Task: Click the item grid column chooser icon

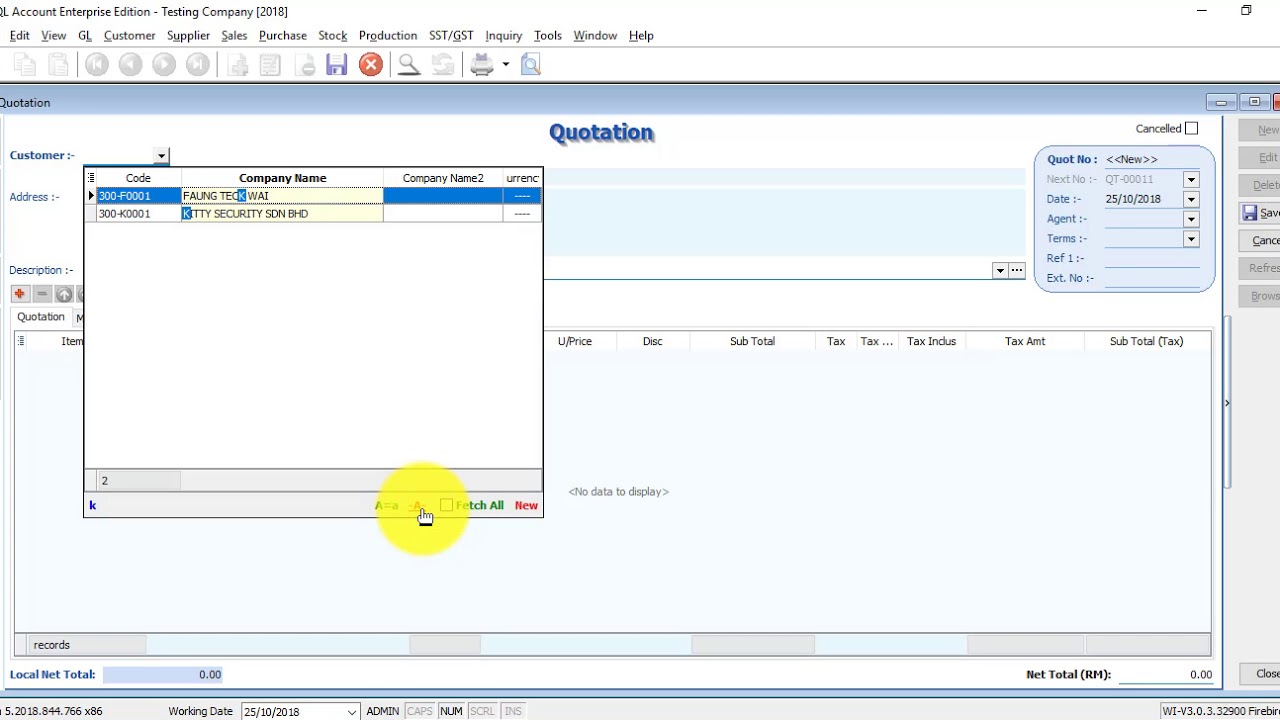Action: 21,341
